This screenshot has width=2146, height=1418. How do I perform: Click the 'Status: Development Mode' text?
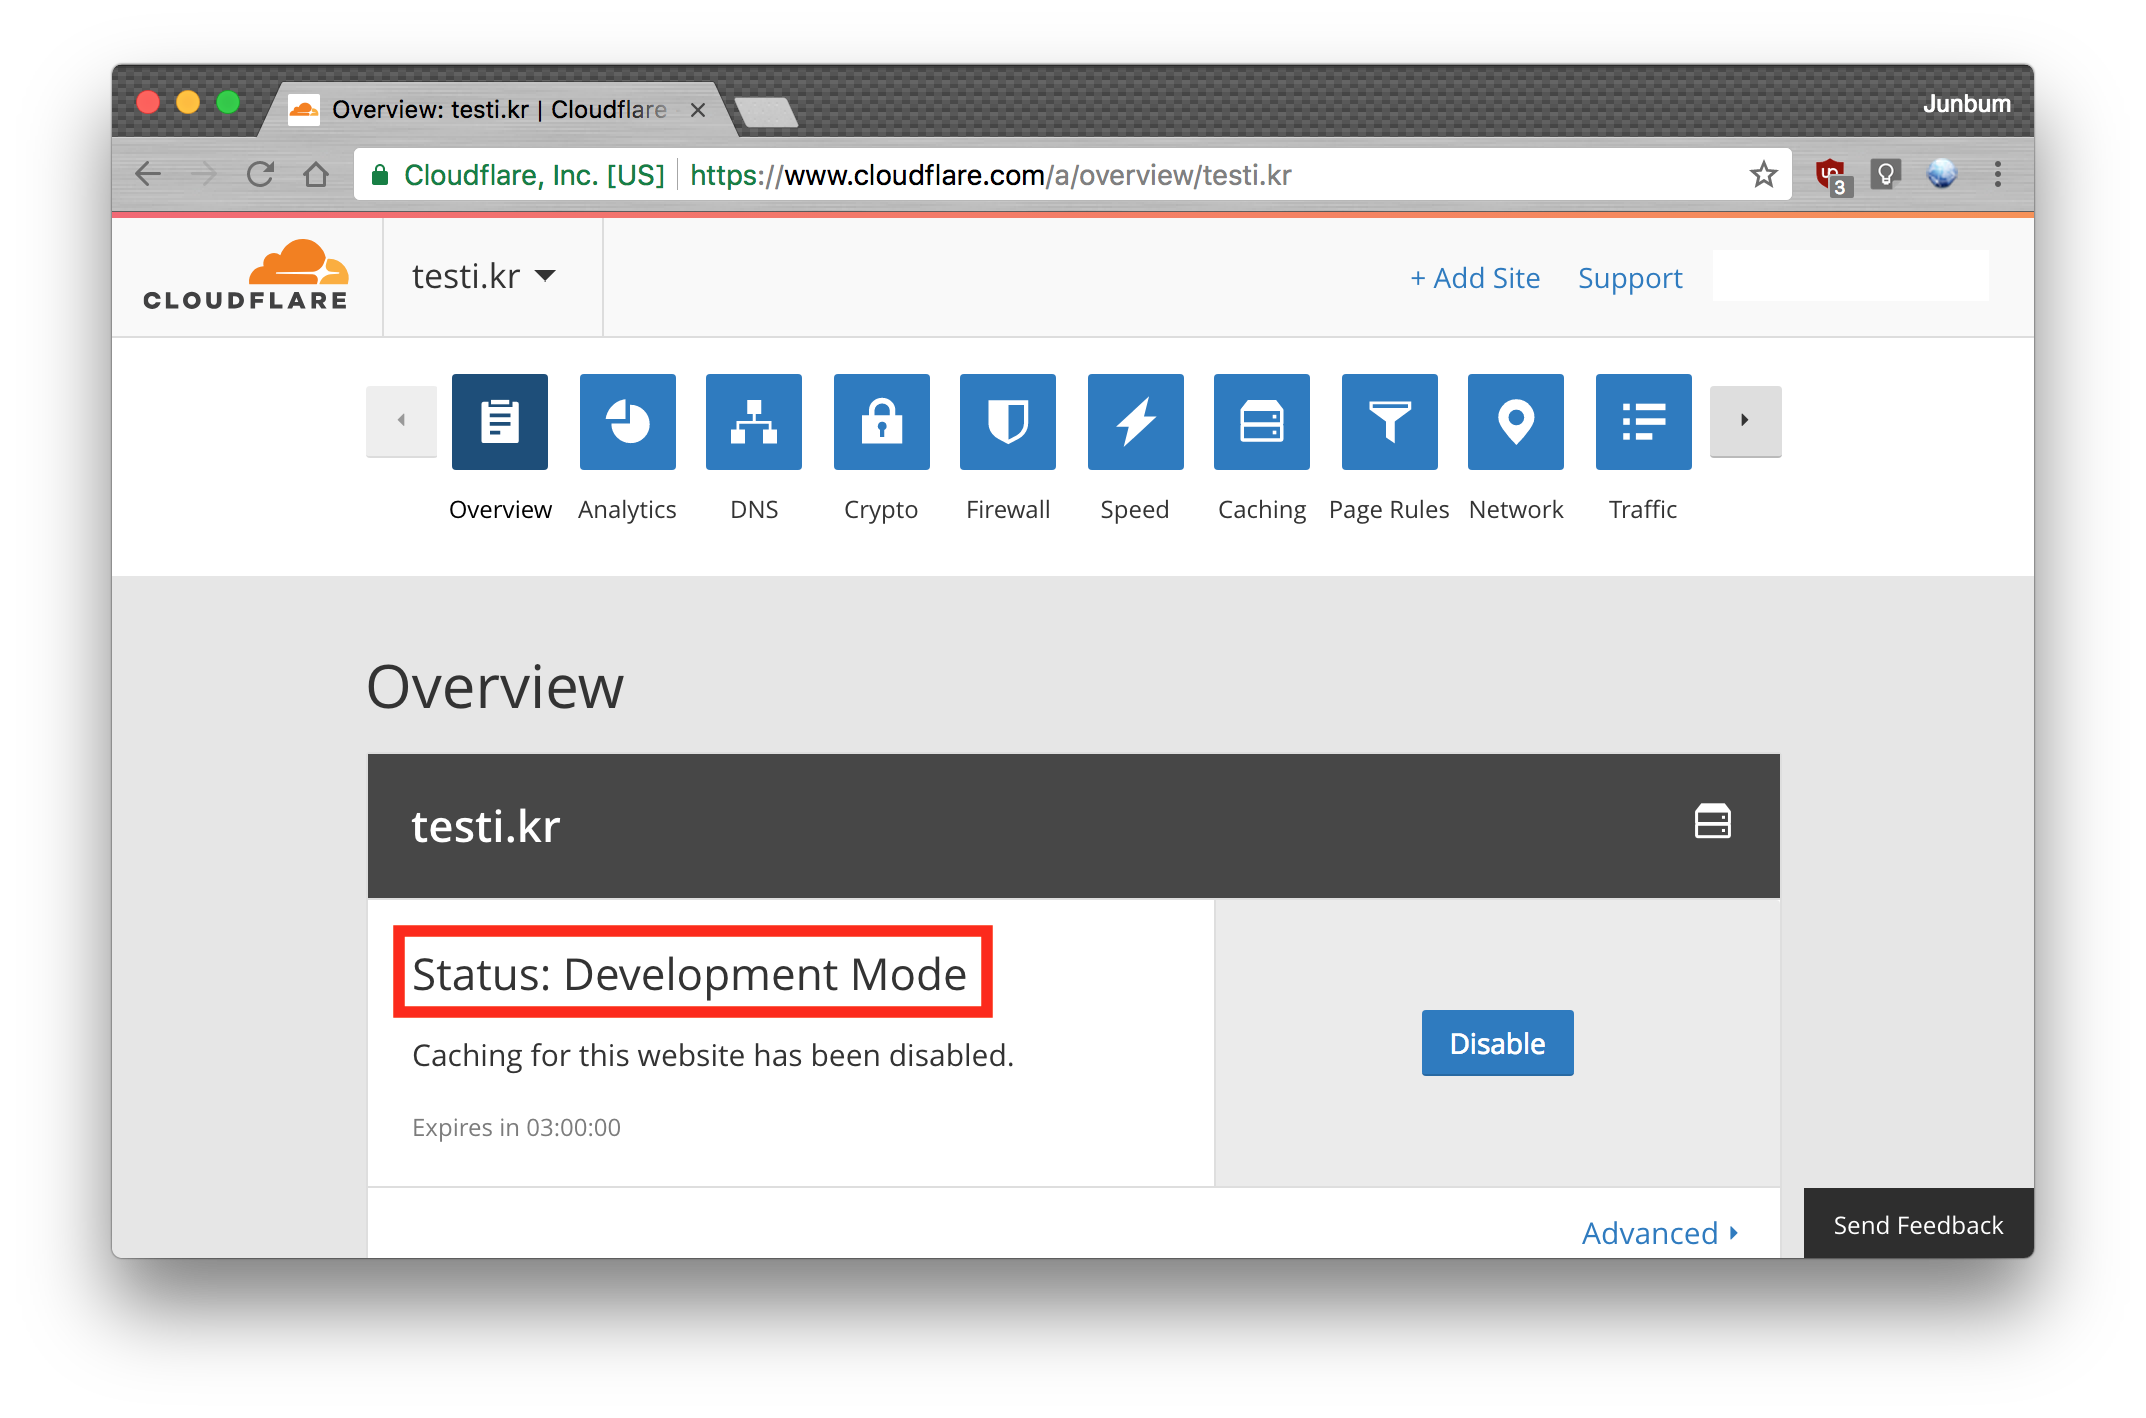pos(690,974)
